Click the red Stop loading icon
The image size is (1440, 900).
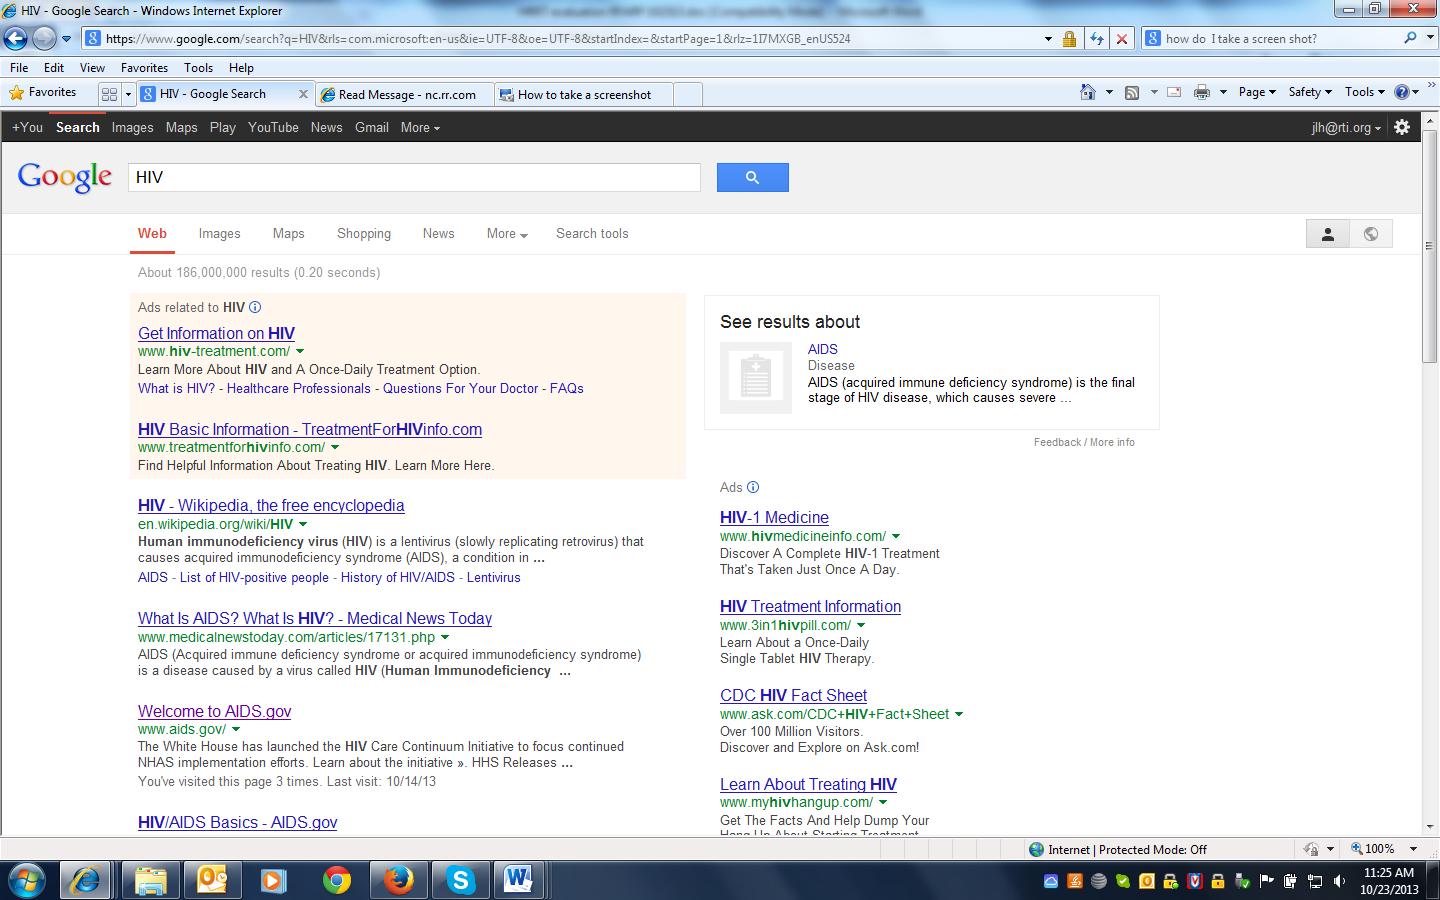tap(1122, 39)
